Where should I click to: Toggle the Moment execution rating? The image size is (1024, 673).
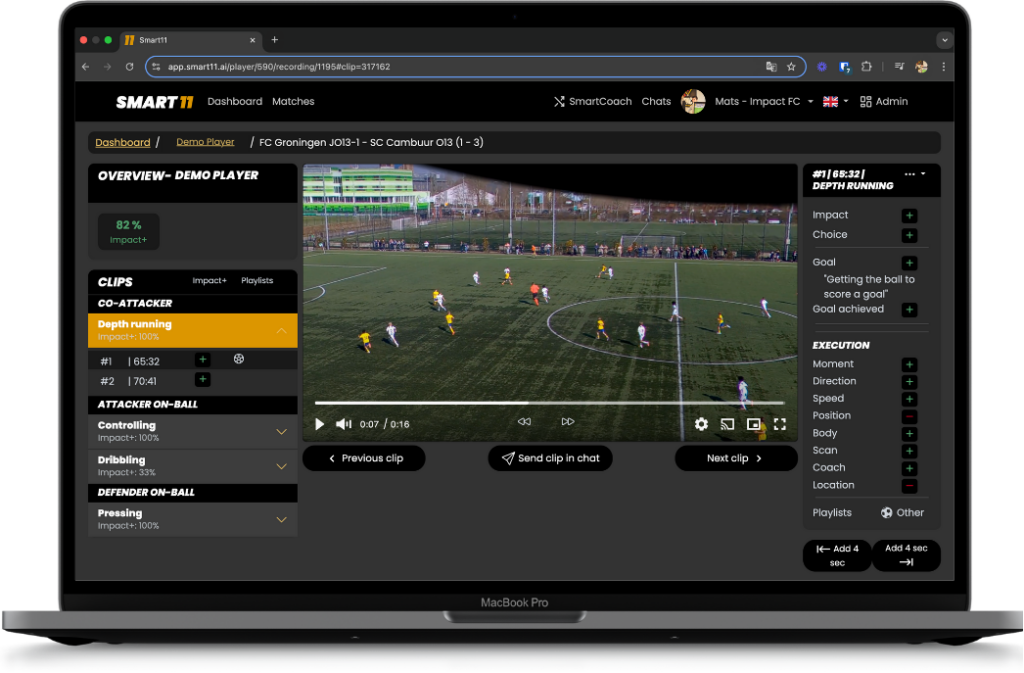909,364
